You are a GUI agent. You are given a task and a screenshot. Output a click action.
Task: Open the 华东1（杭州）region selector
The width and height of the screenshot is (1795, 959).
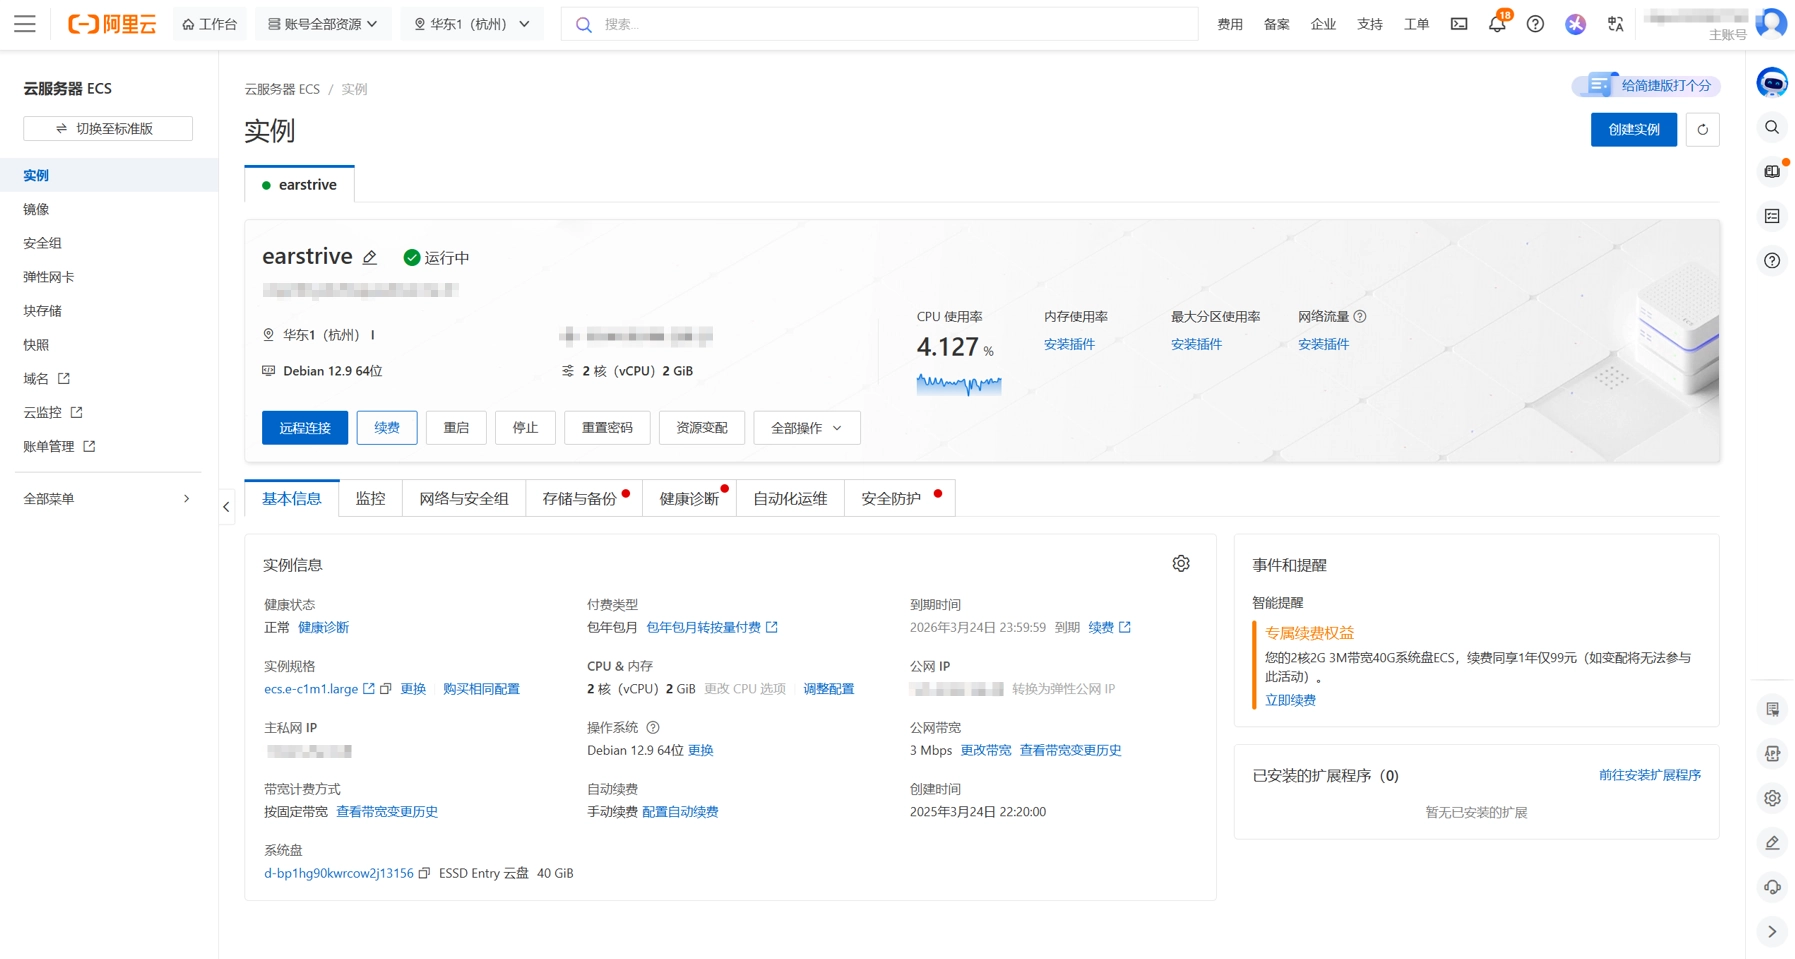pyautogui.click(x=472, y=24)
